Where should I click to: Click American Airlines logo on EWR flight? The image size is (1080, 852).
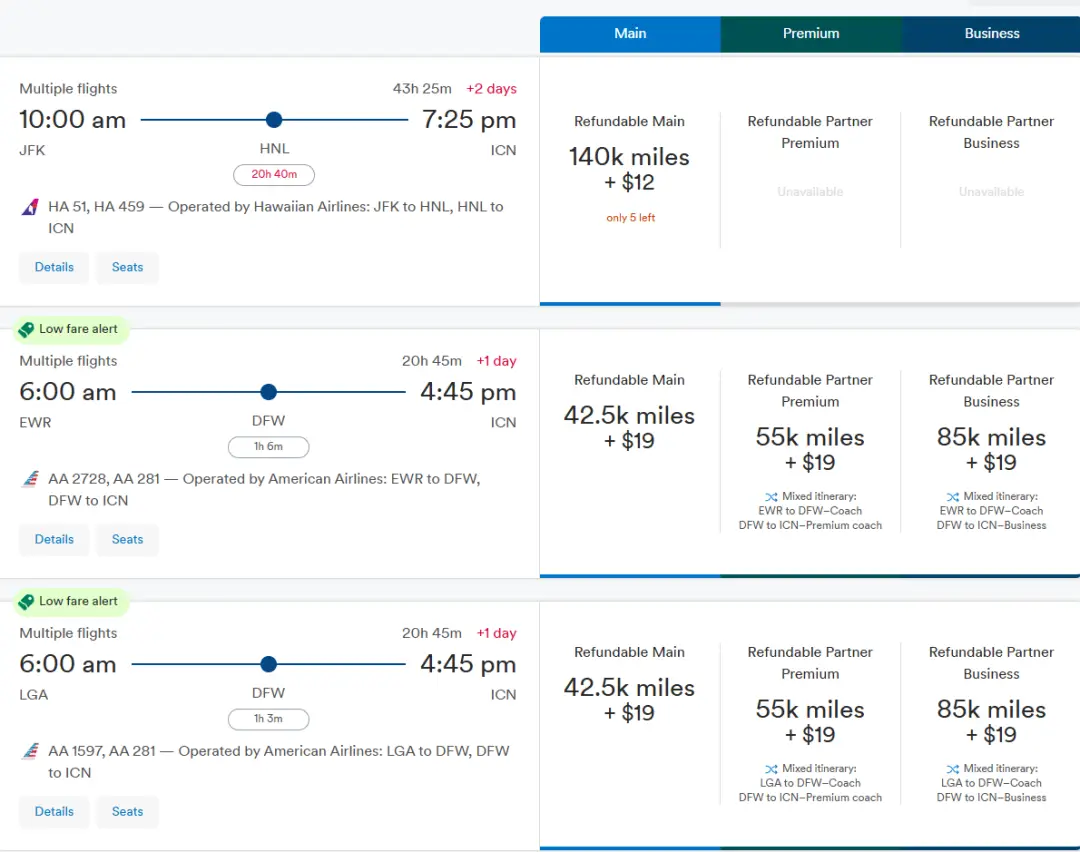coord(30,479)
